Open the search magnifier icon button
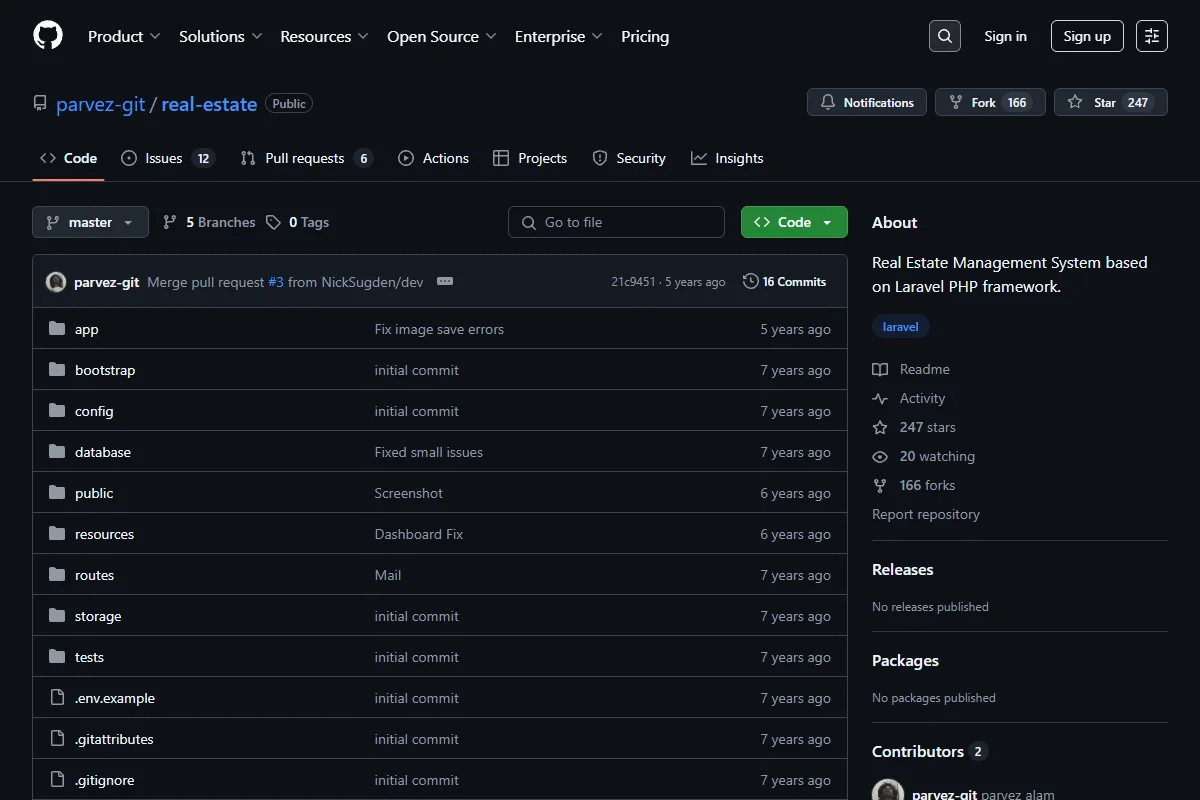The width and height of the screenshot is (1200, 800). click(945, 36)
